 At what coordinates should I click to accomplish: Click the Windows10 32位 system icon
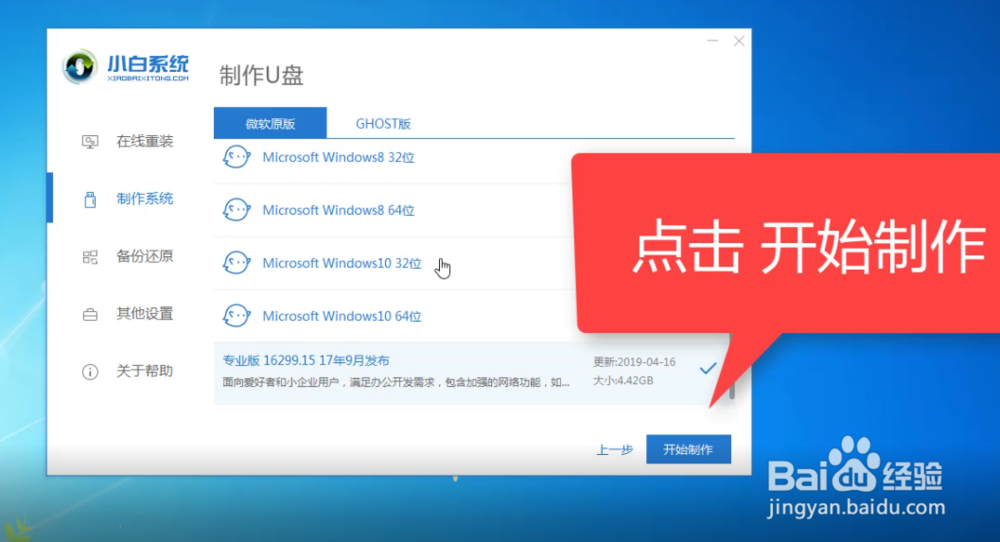pyautogui.click(x=236, y=263)
